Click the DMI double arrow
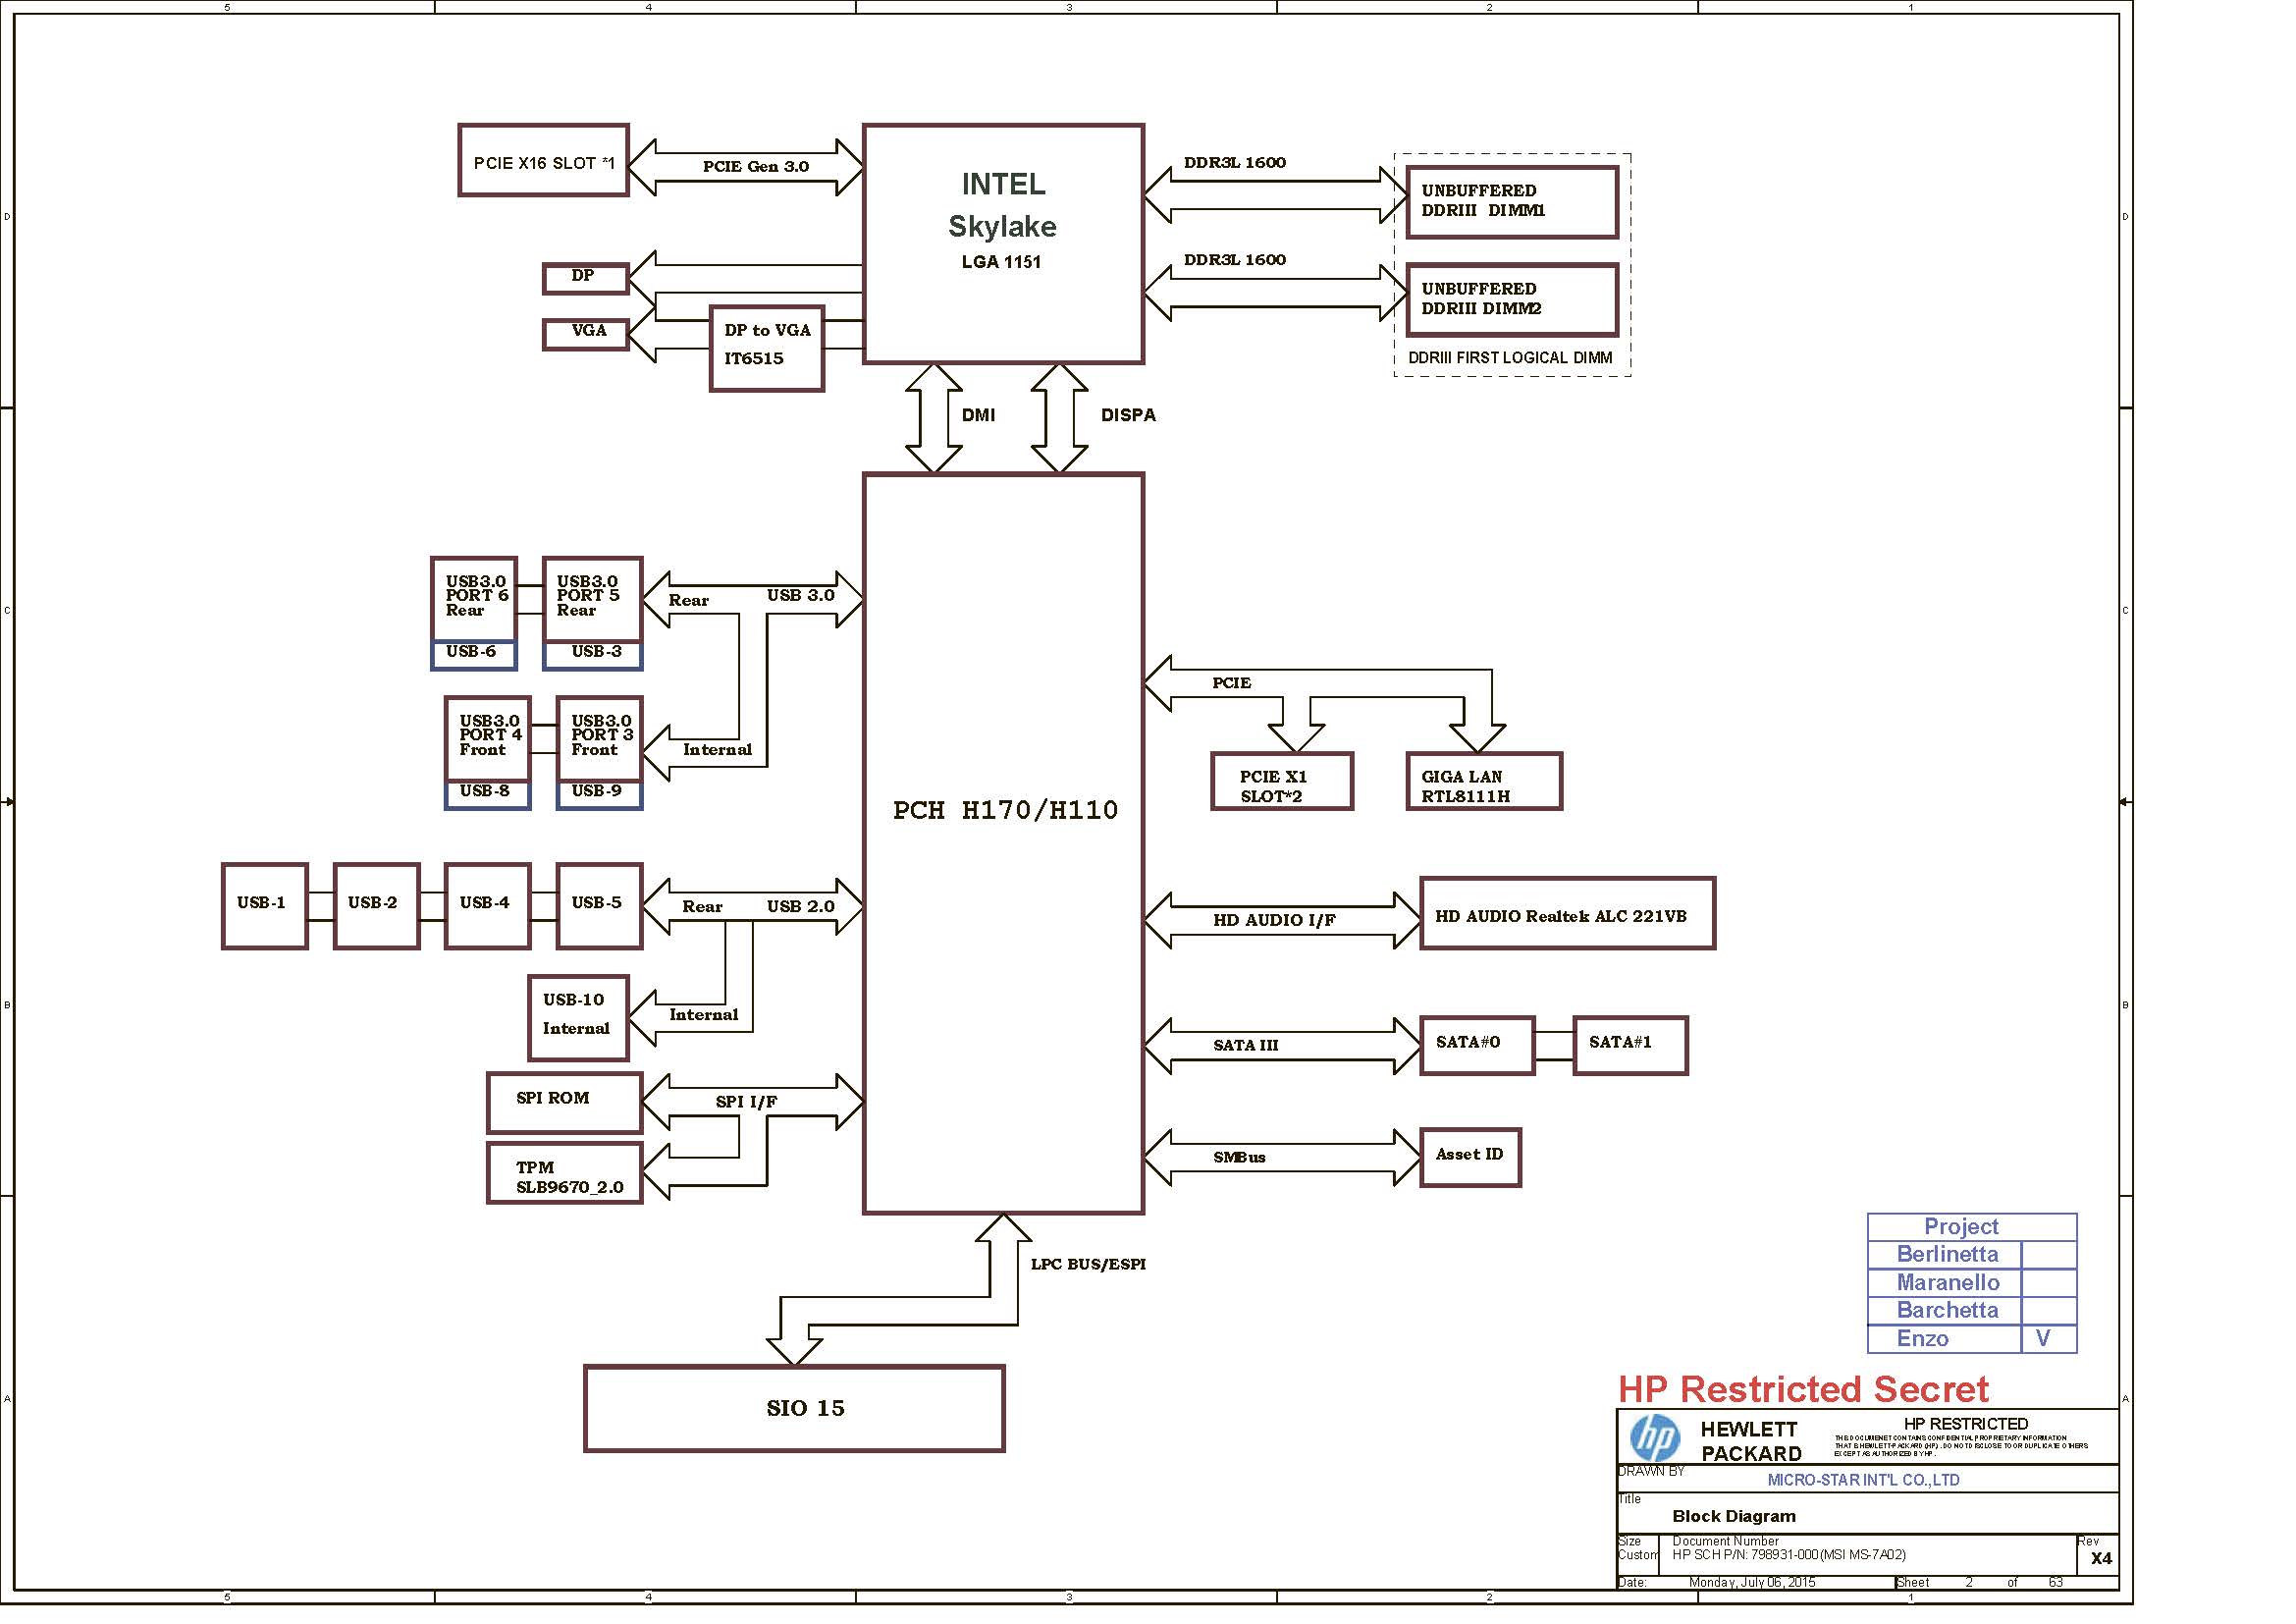 (933, 417)
